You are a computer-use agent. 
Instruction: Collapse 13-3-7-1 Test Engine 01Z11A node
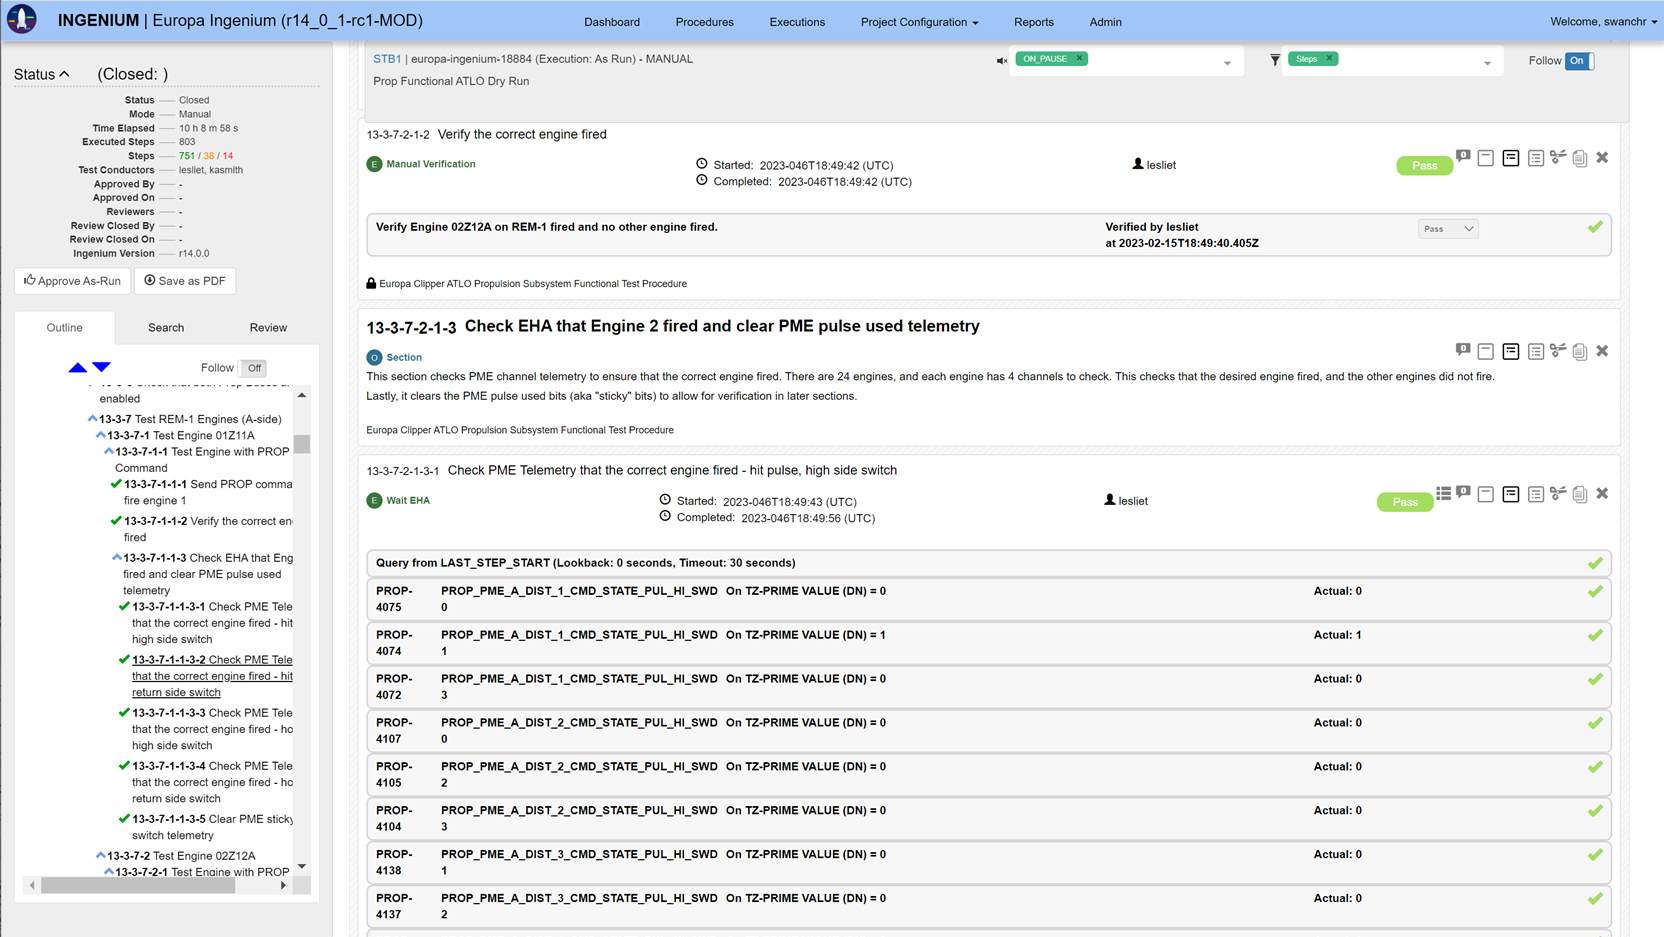100,436
